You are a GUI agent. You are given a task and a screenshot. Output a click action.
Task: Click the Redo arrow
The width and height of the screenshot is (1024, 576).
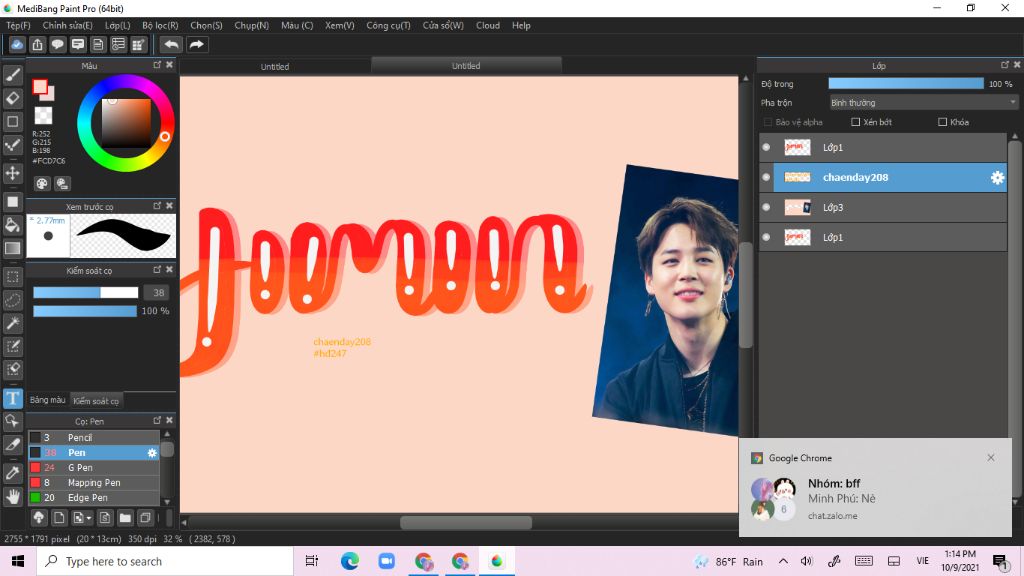(196, 44)
